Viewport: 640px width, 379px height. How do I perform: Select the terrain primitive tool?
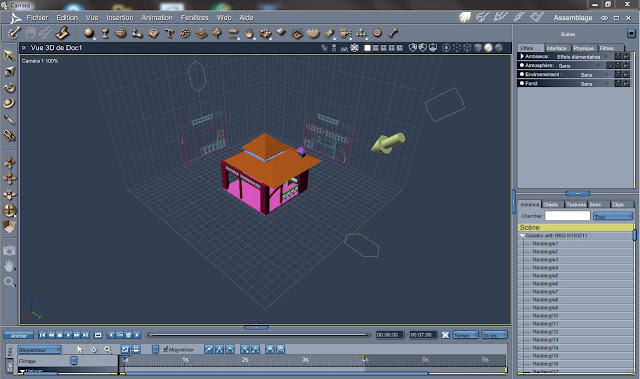point(201,33)
